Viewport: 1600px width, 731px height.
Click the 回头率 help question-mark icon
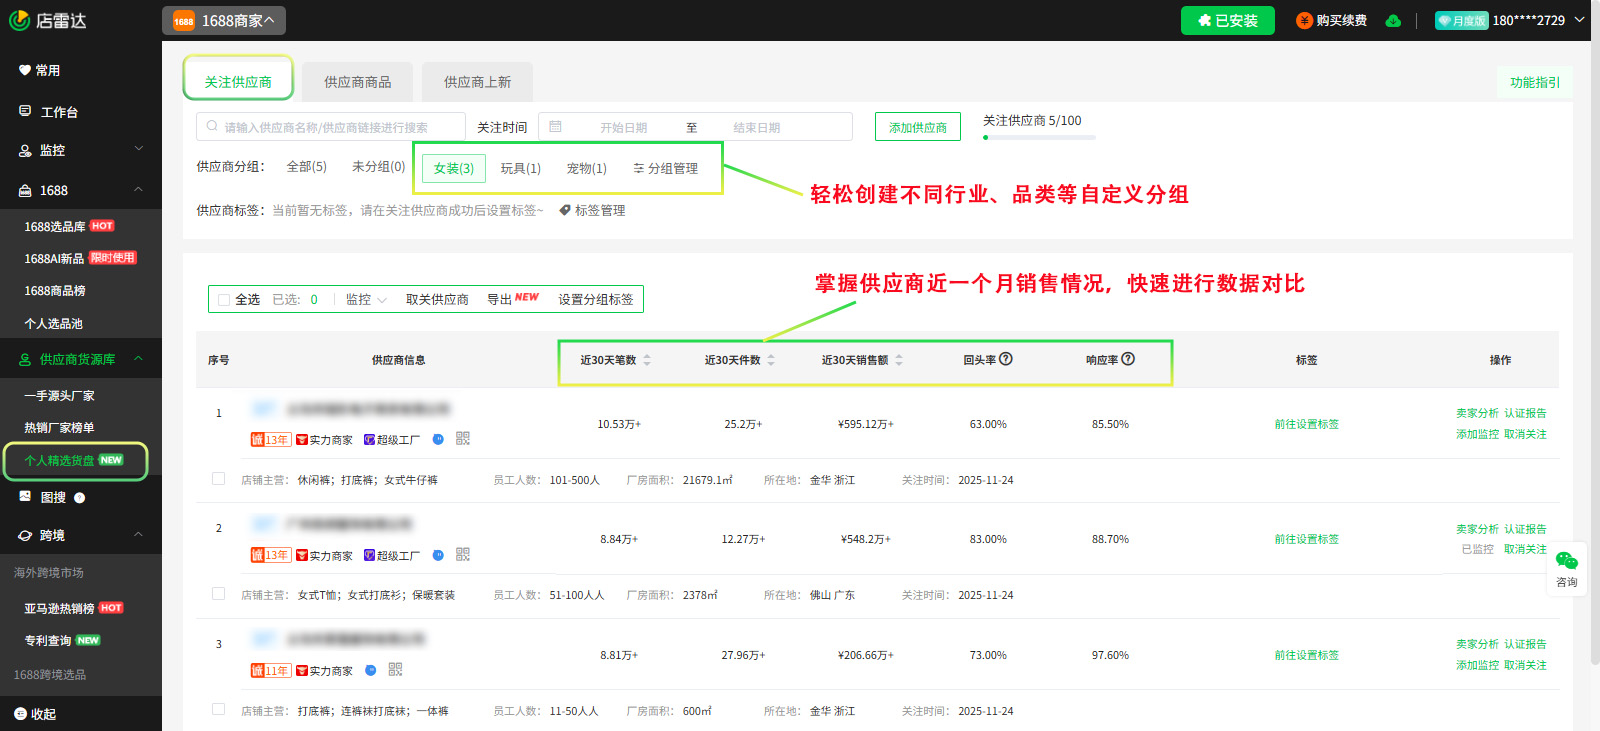pyautogui.click(x=1006, y=359)
